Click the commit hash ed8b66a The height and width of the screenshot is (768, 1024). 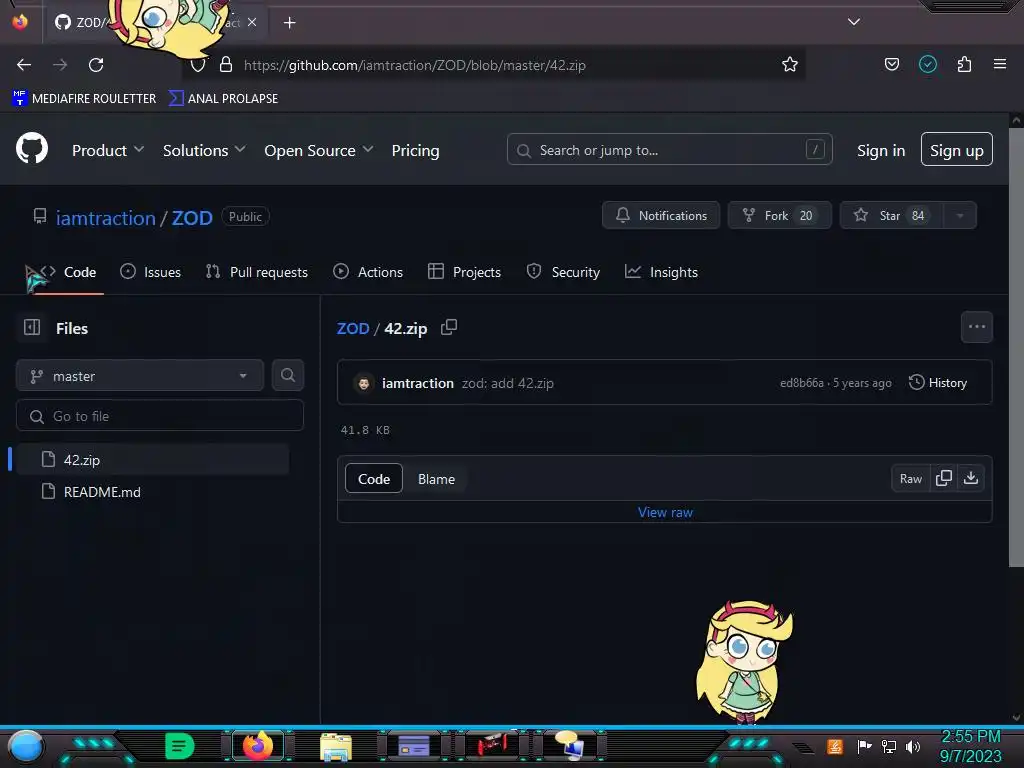[x=801, y=383]
